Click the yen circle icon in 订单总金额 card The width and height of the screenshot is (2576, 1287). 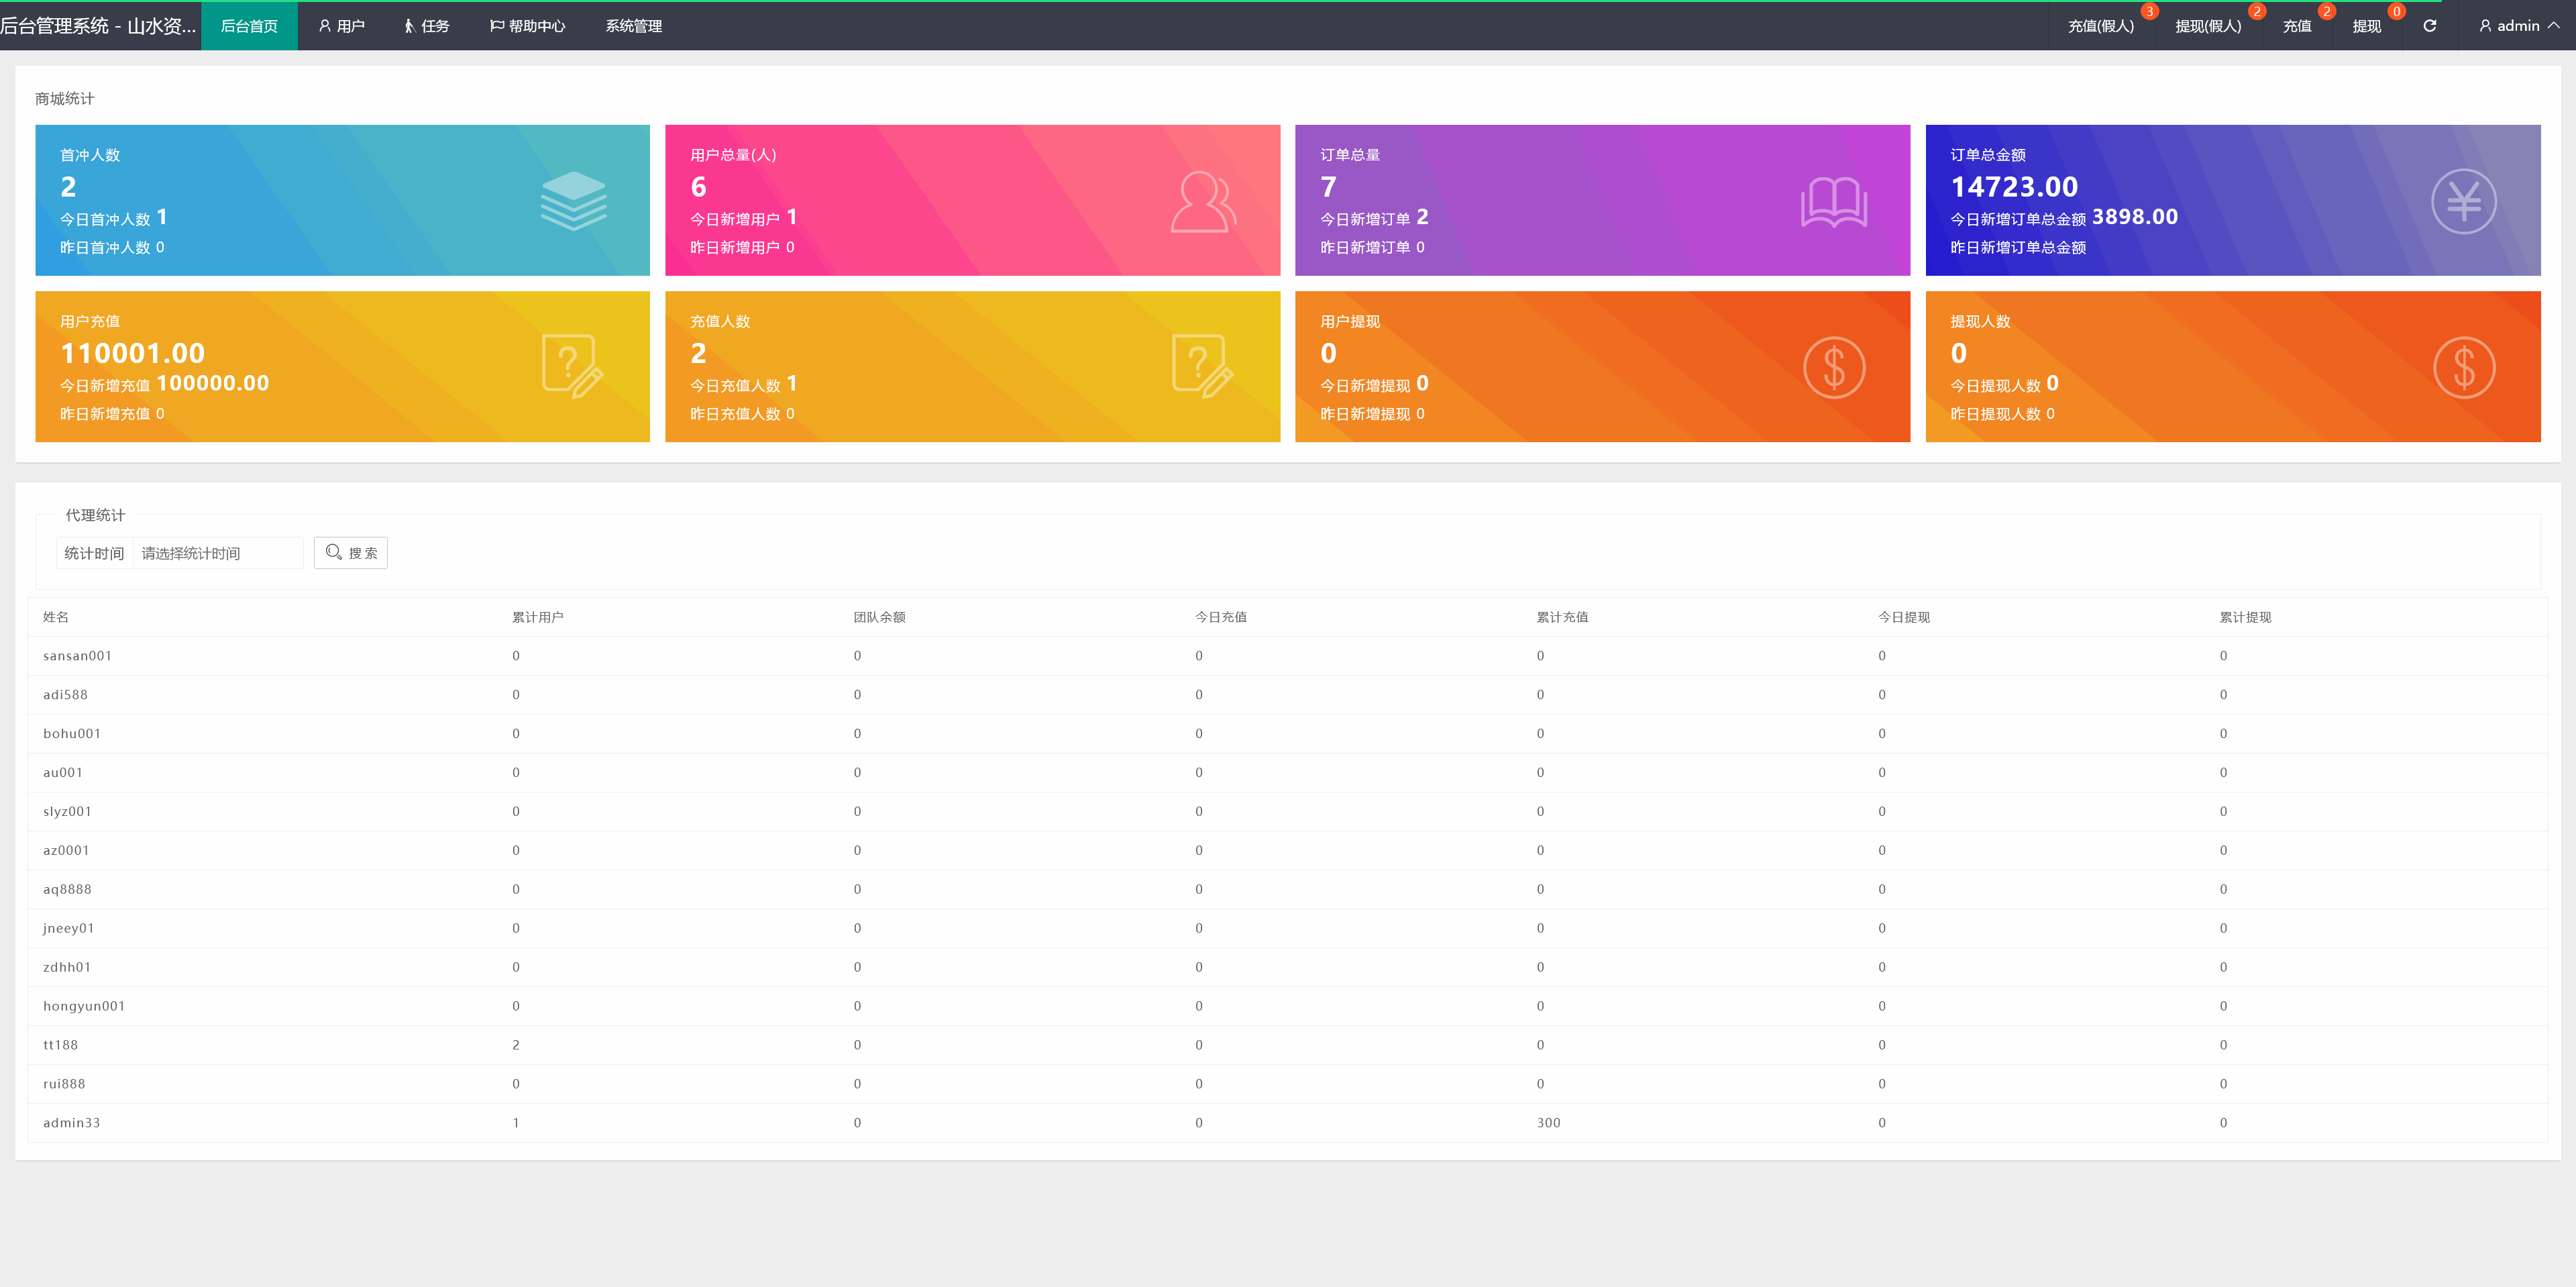2463,202
